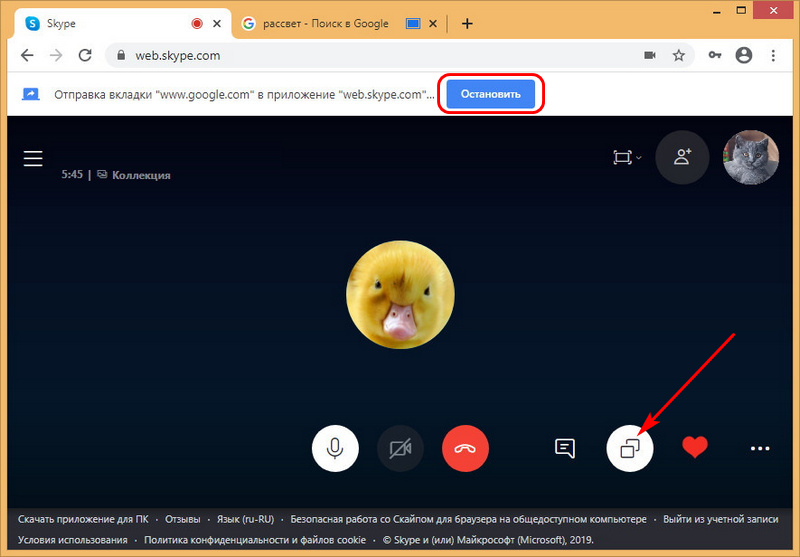The image size is (800, 557).
Task: Open the Chrome three-dot menu
Action: (x=773, y=55)
